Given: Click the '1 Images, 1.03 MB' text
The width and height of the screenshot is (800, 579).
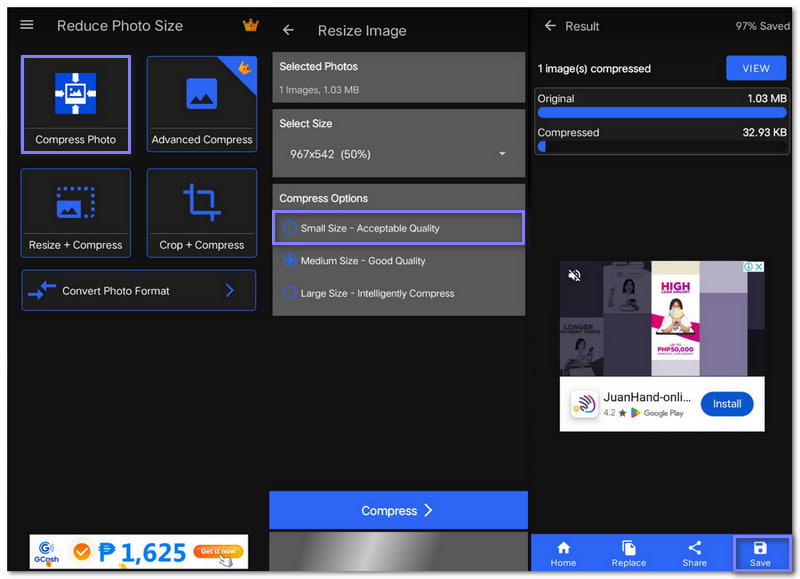Looking at the screenshot, I should tap(319, 90).
